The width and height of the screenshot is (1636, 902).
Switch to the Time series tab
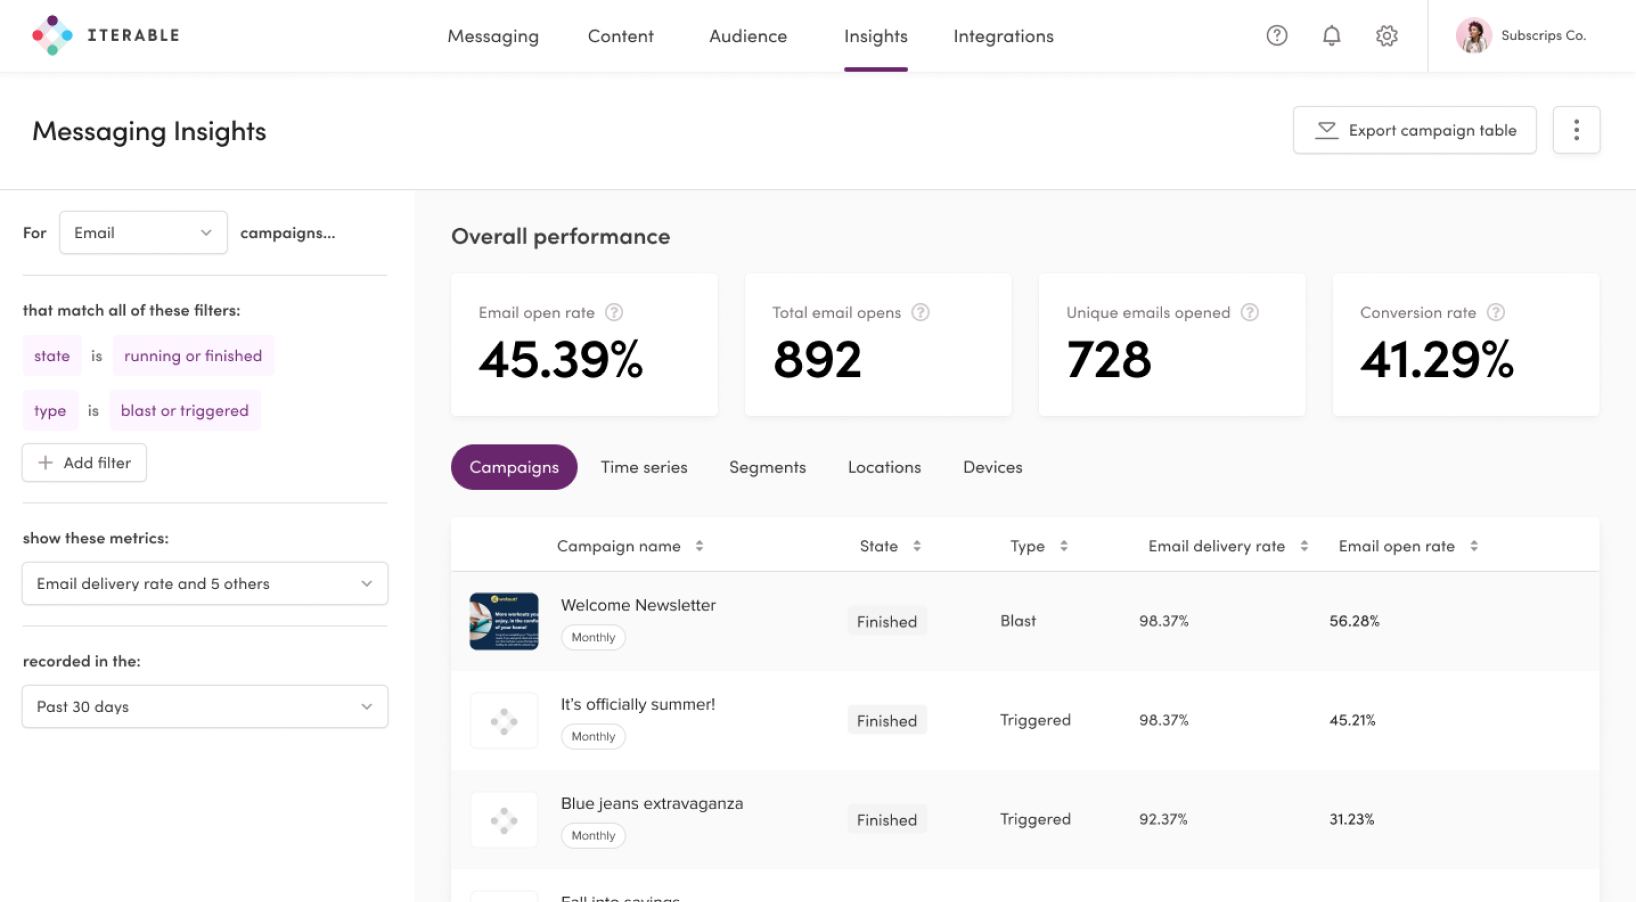pyautogui.click(x=644, y=467)
